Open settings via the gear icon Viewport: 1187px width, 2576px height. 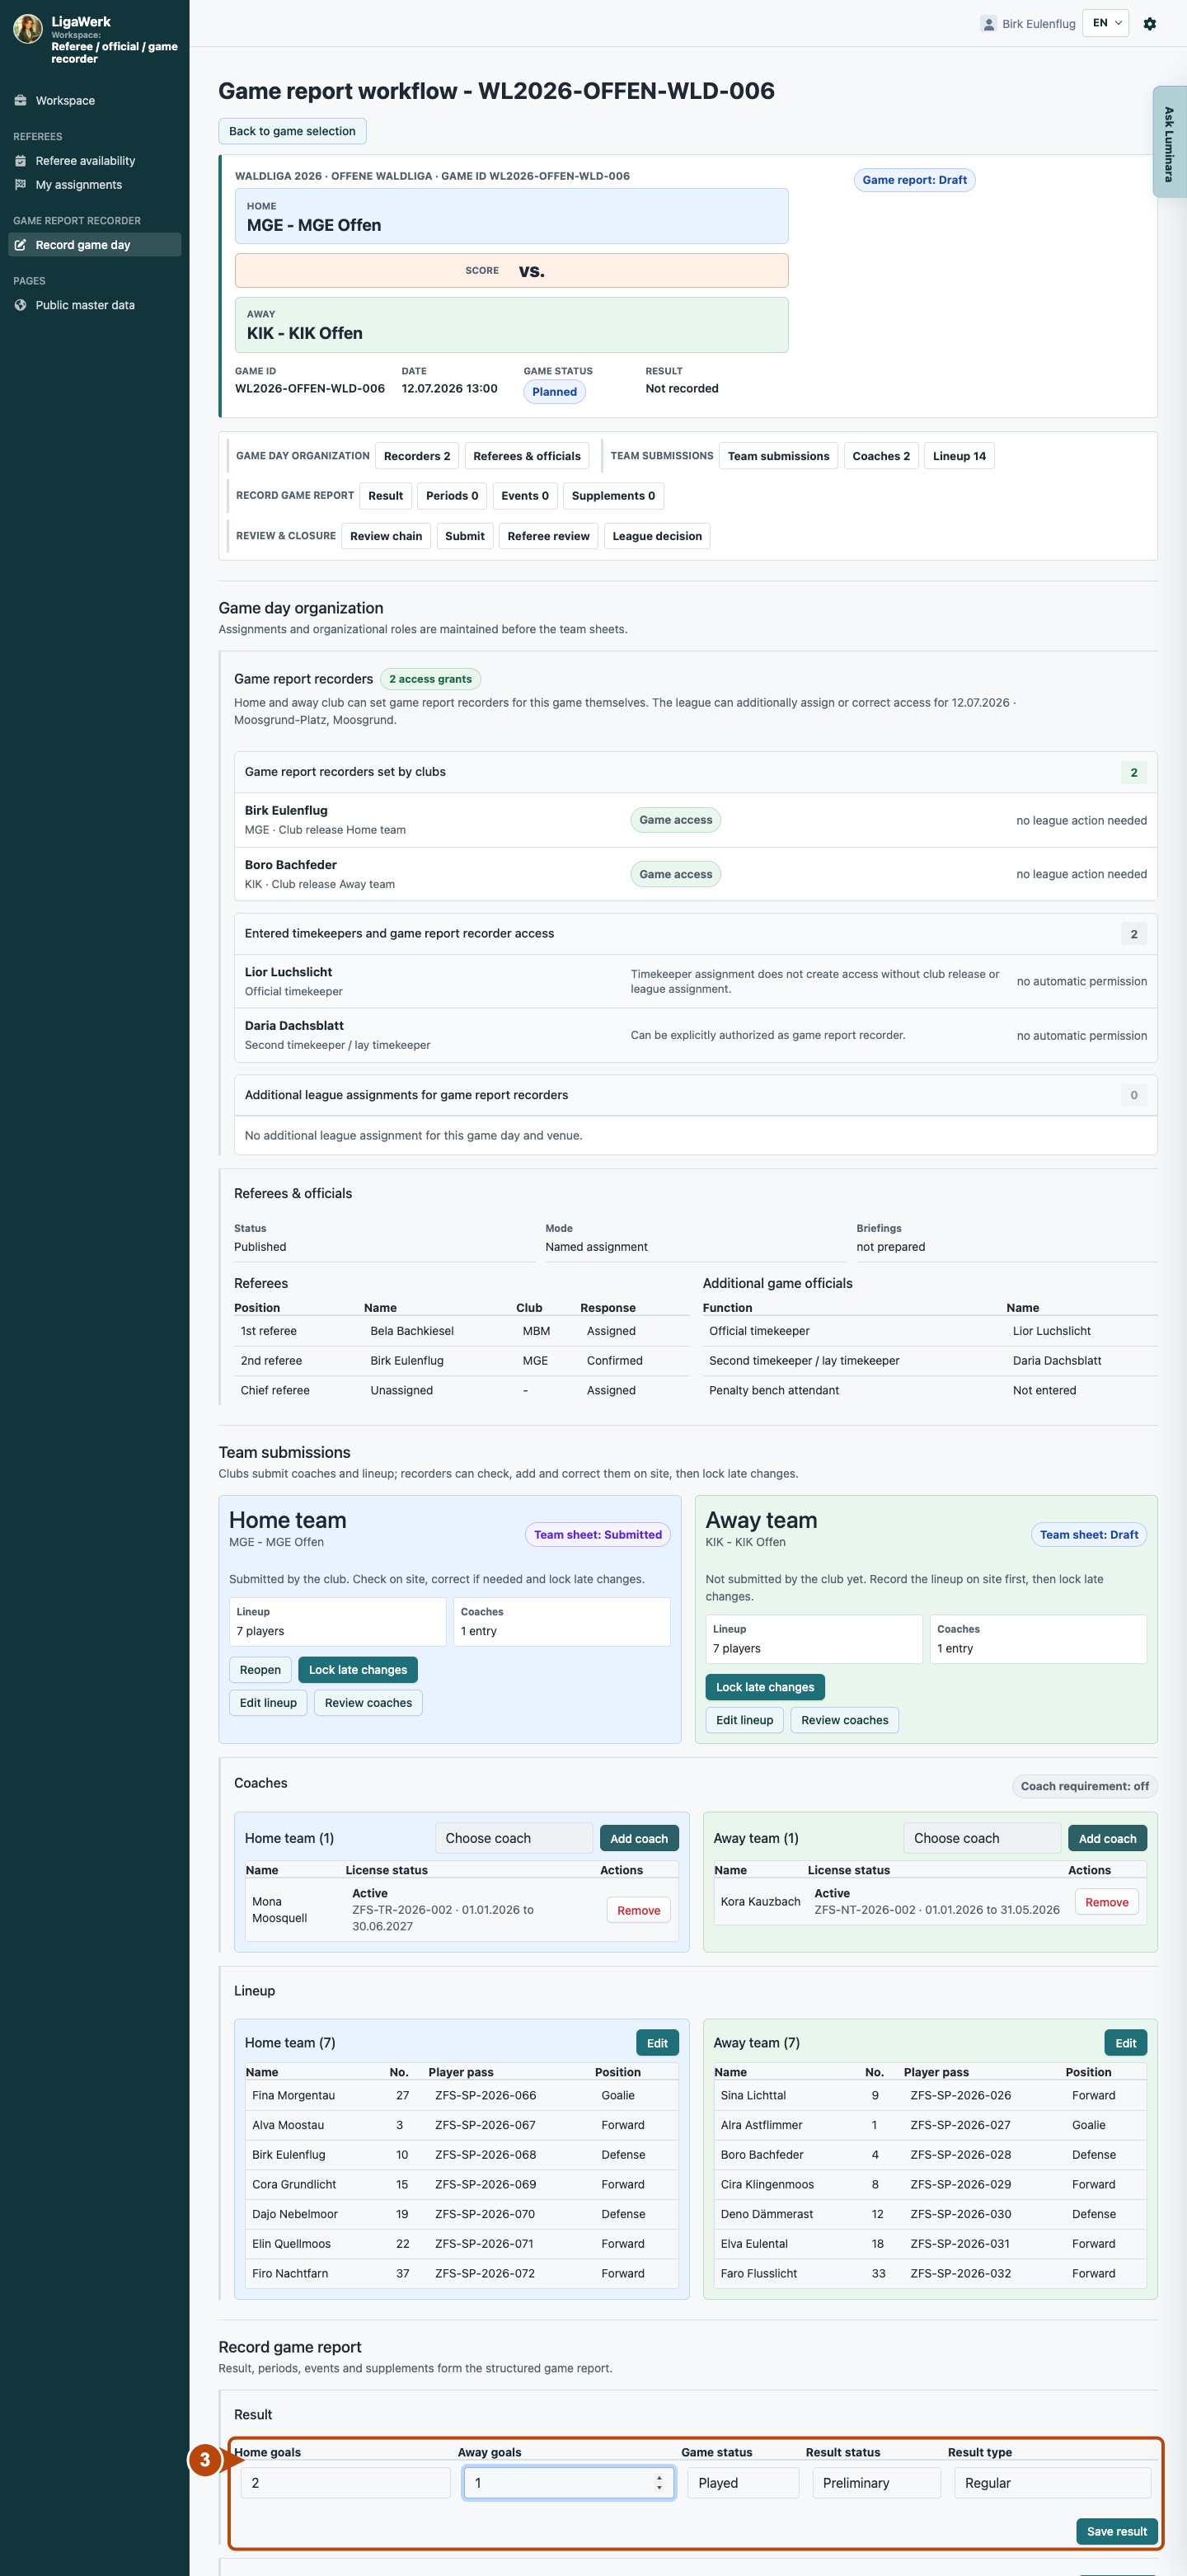pos(1149,24)
